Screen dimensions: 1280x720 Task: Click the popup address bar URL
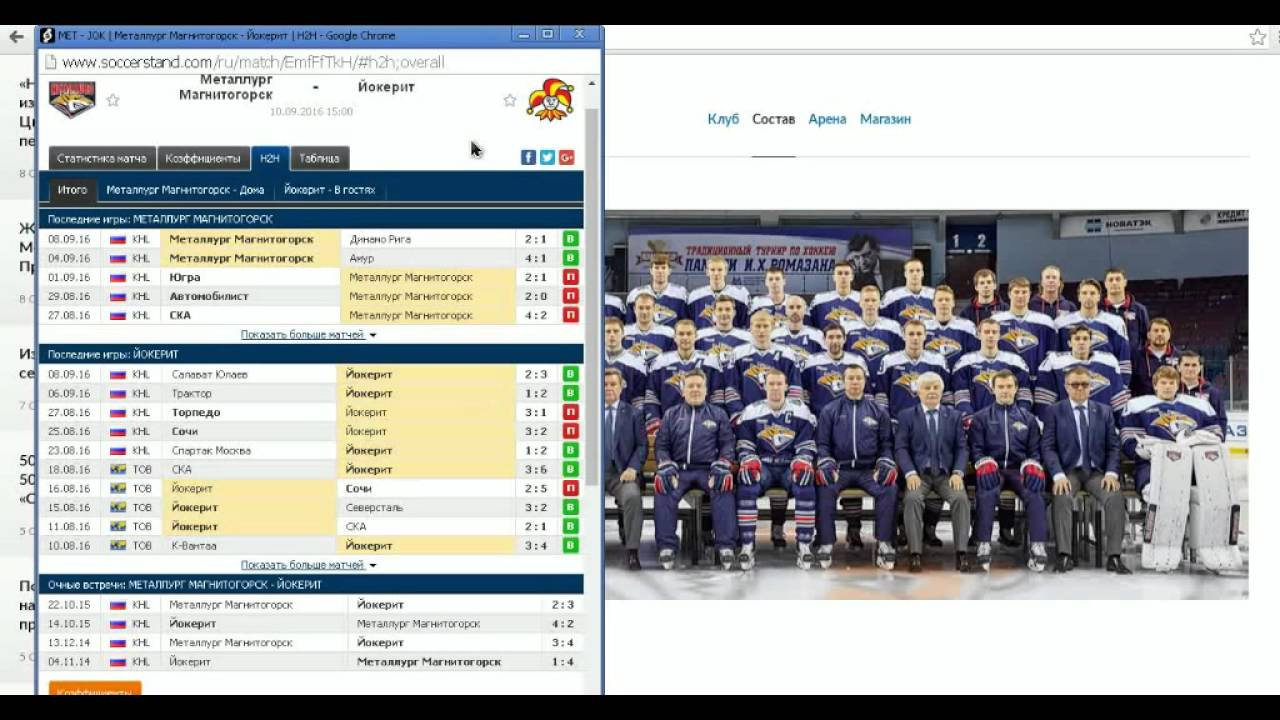click(253, 62)
